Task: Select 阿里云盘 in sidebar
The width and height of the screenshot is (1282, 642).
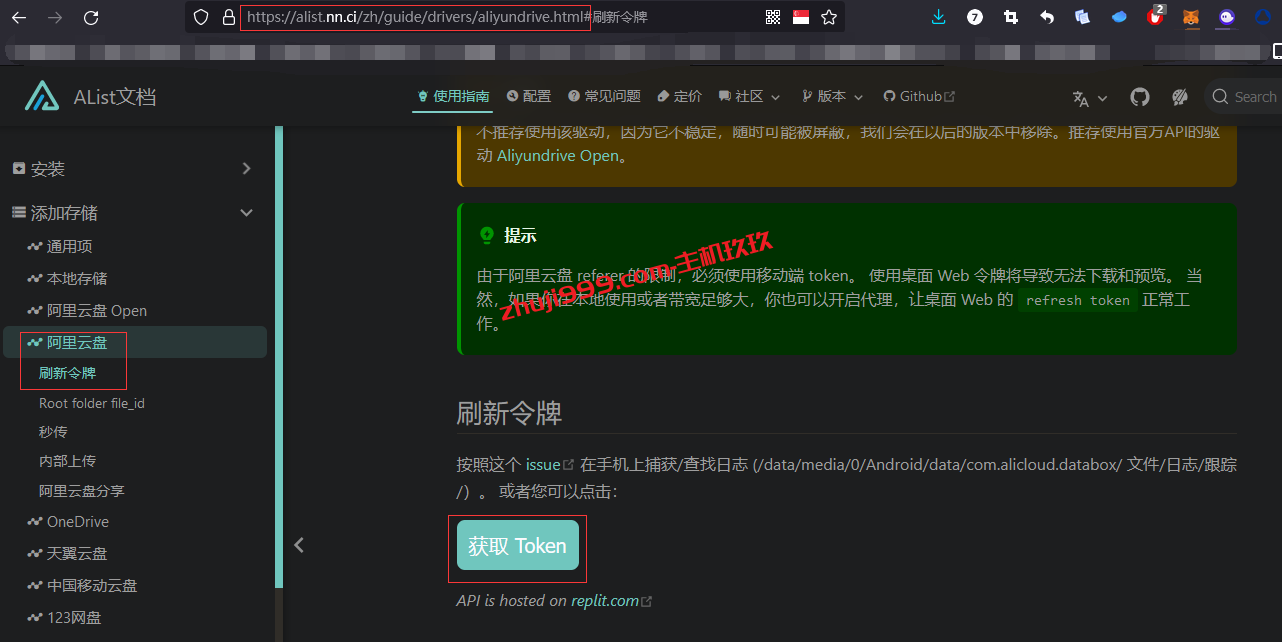Action: point(135,342)
